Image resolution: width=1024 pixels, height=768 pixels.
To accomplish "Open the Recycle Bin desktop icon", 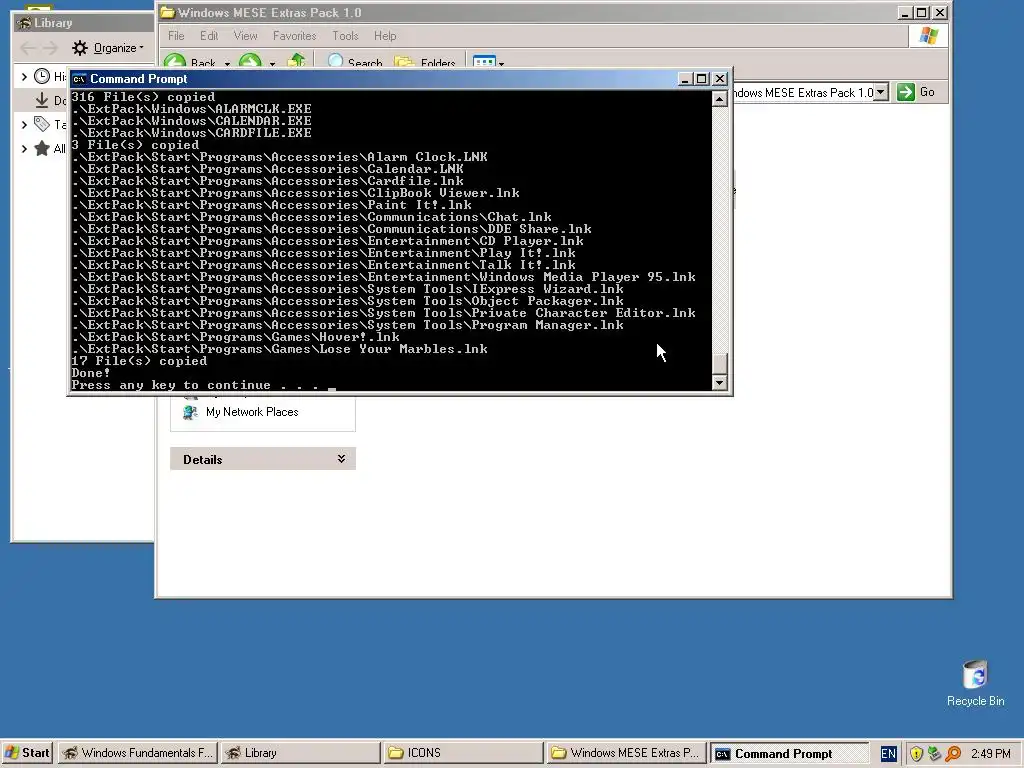I will coord(976,683).
